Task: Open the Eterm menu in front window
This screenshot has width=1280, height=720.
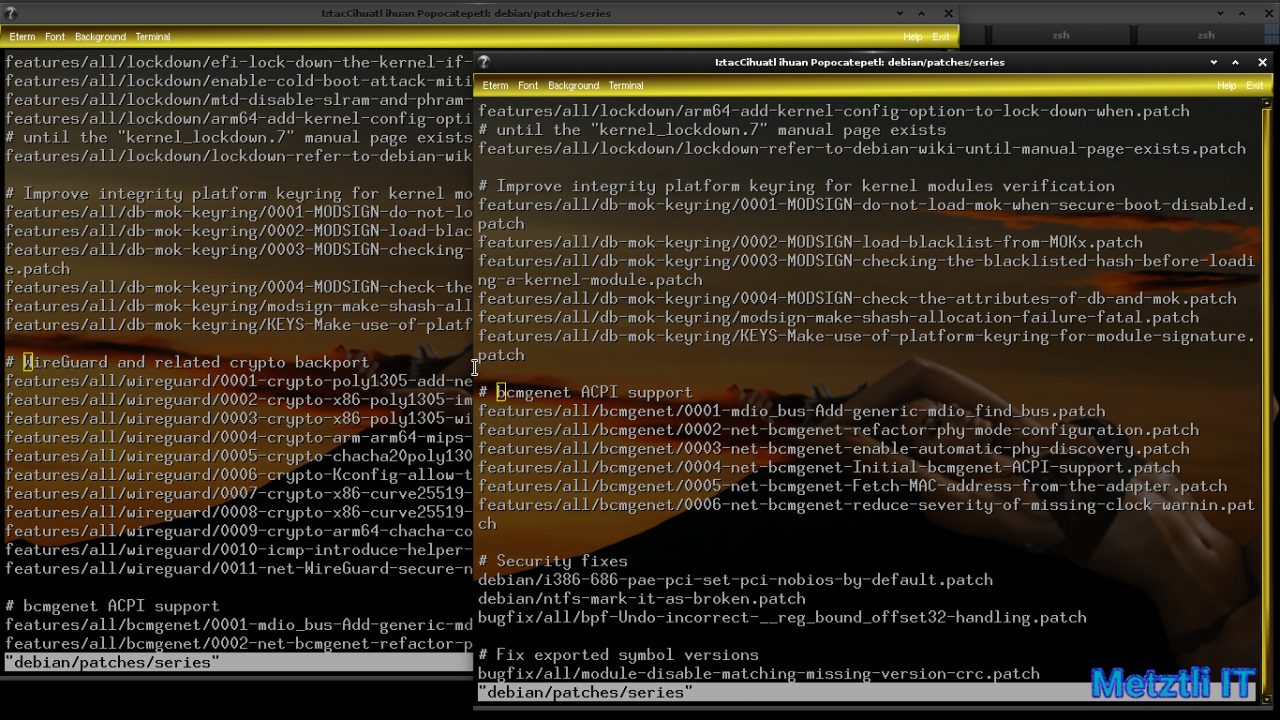Action: tap(495, 86)
